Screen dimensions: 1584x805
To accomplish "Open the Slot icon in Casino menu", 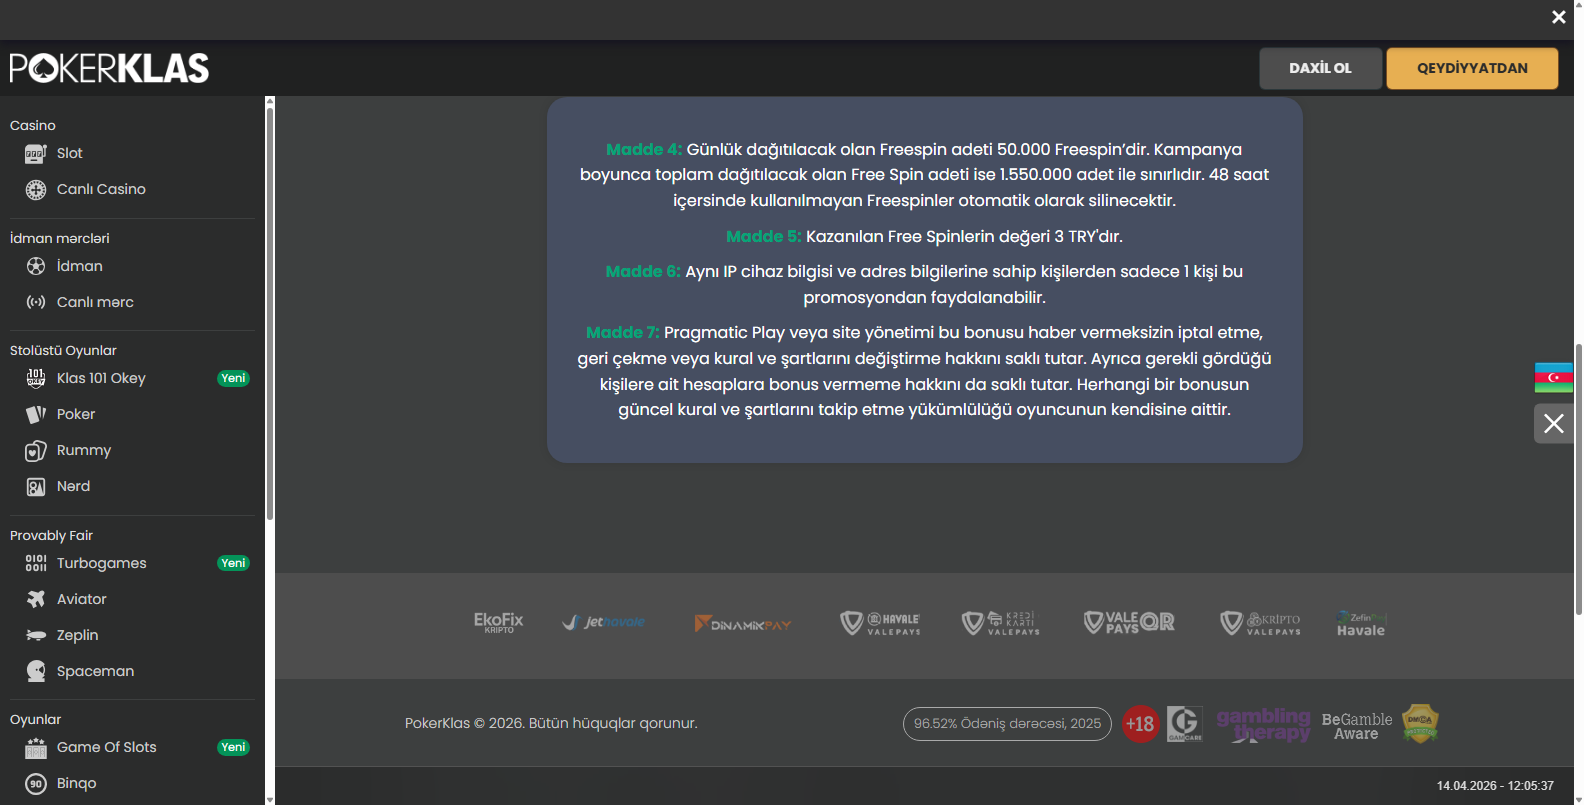I will 36,153.
